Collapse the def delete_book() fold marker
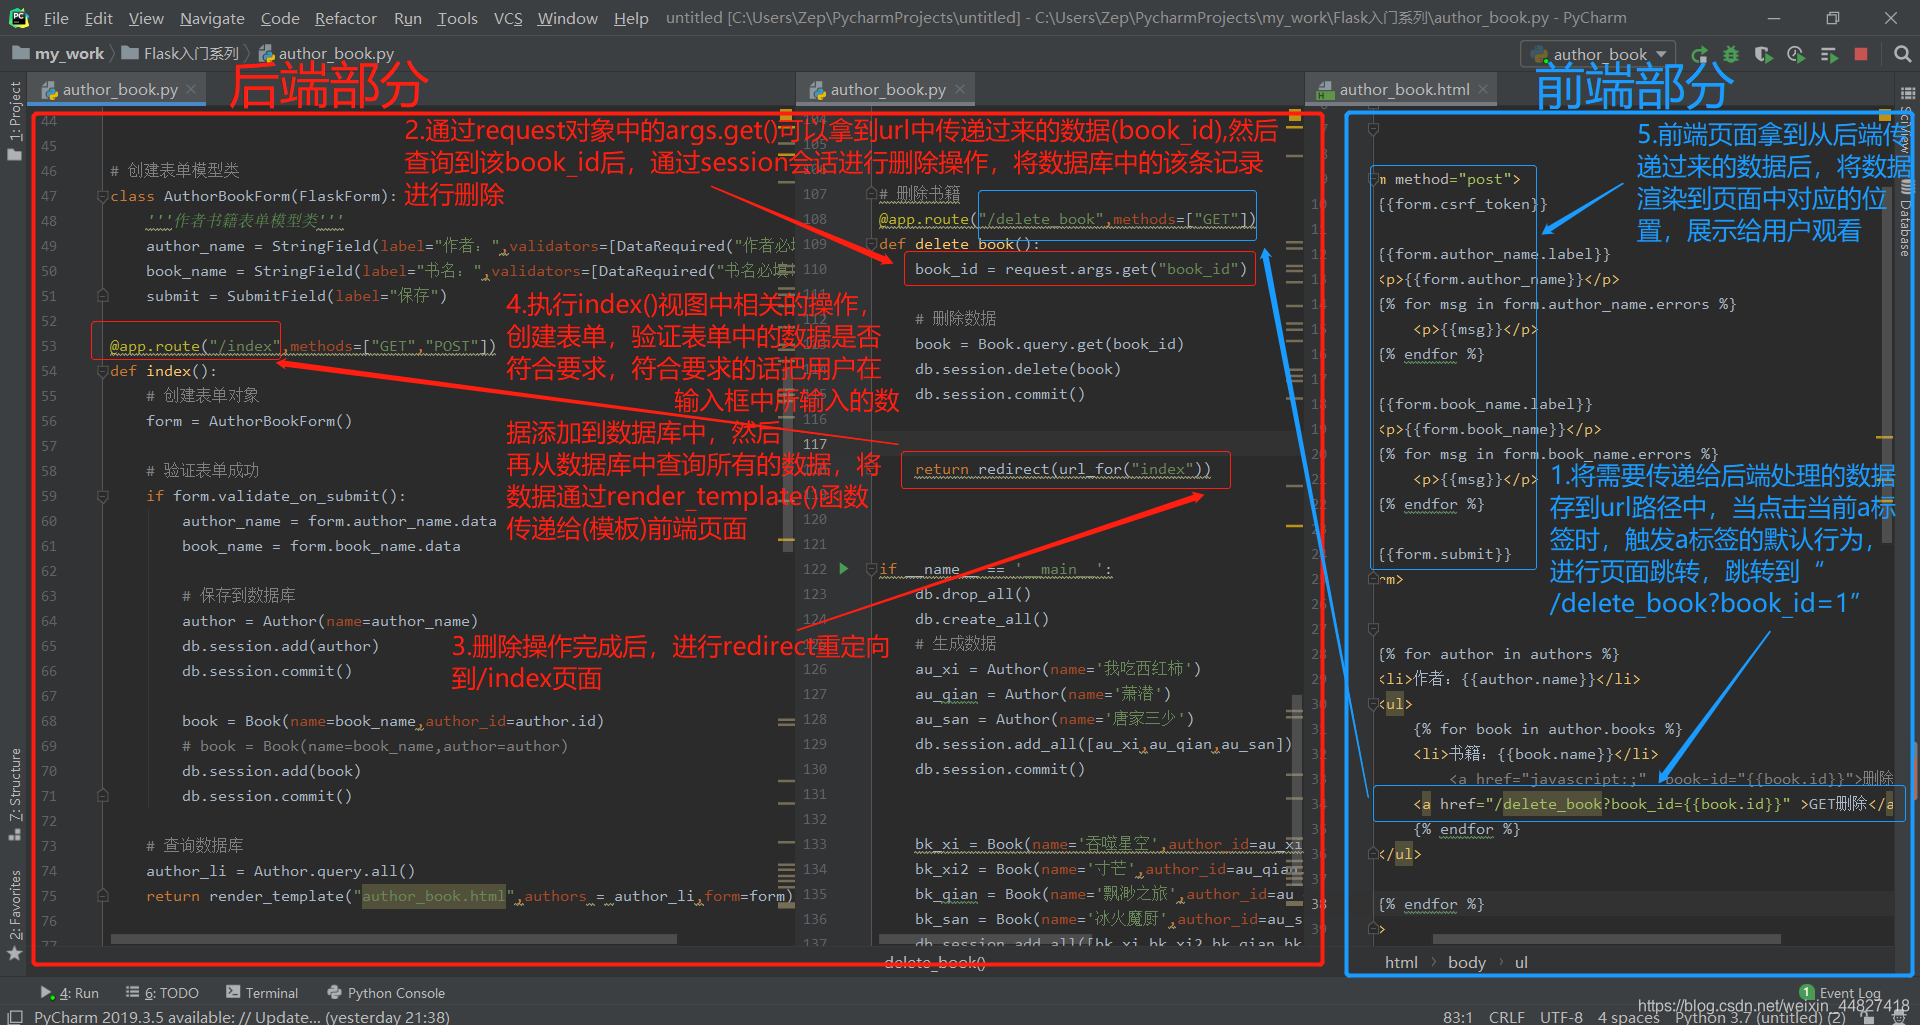Viewport: 1920px width, 1025px height. (x=871, y=244)
